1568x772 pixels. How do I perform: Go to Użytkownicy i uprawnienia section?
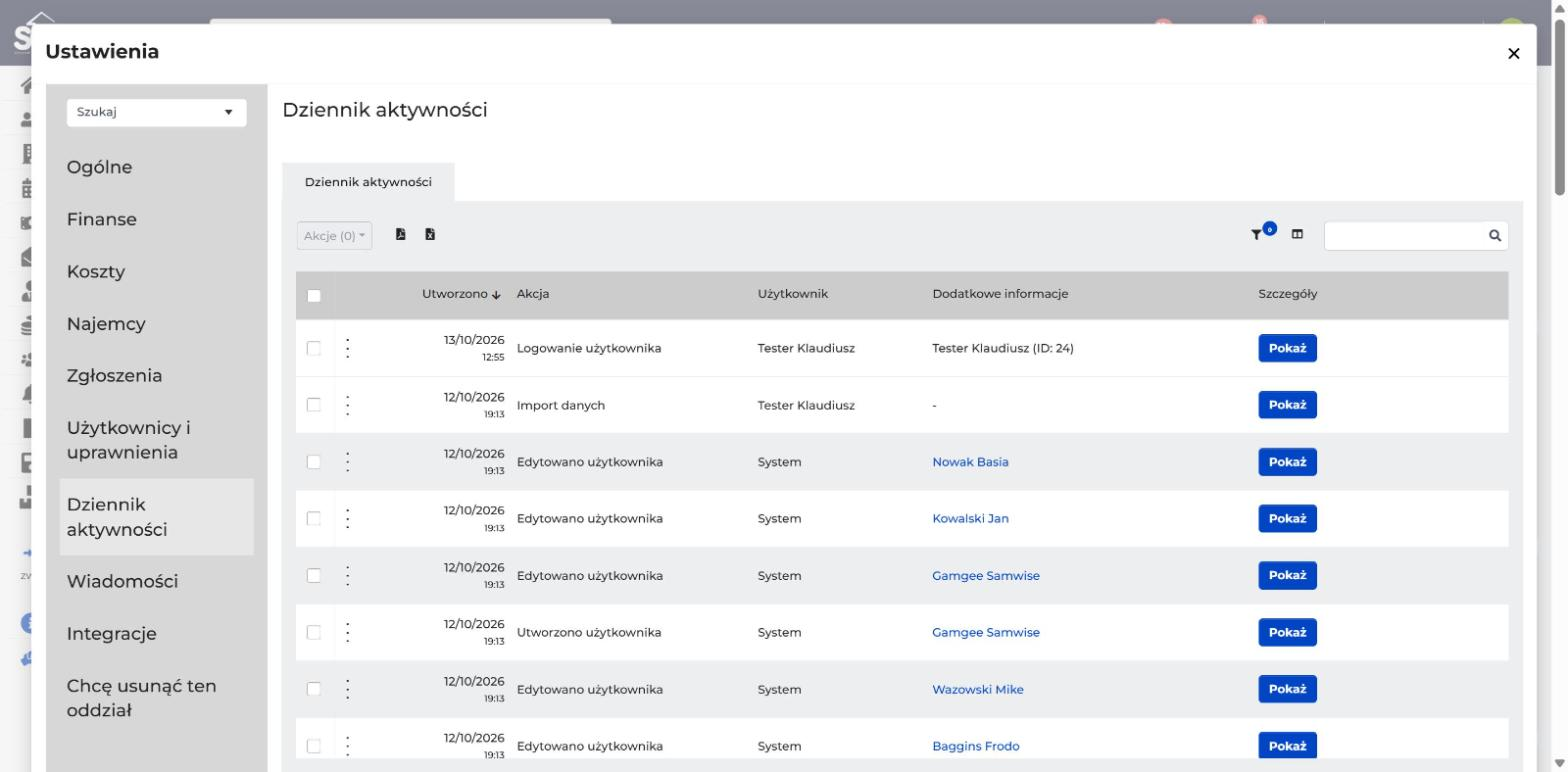pos(128,440)
